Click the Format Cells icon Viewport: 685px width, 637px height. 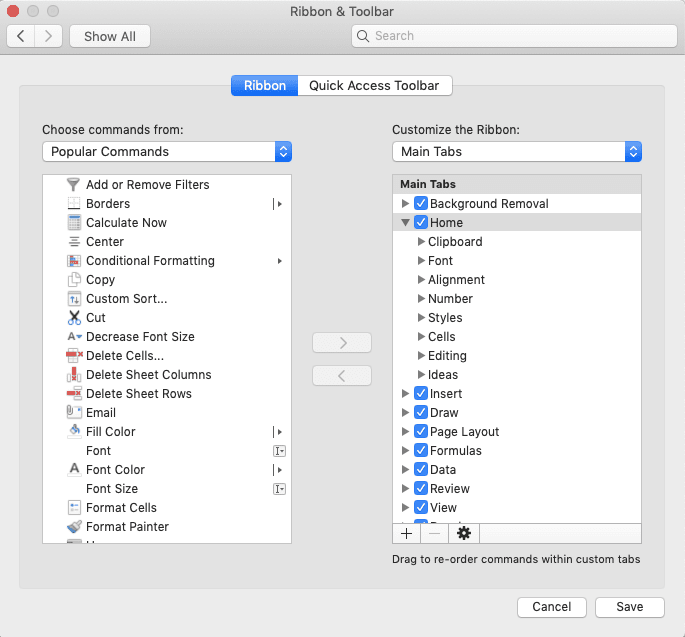click(x=74, y=508)
